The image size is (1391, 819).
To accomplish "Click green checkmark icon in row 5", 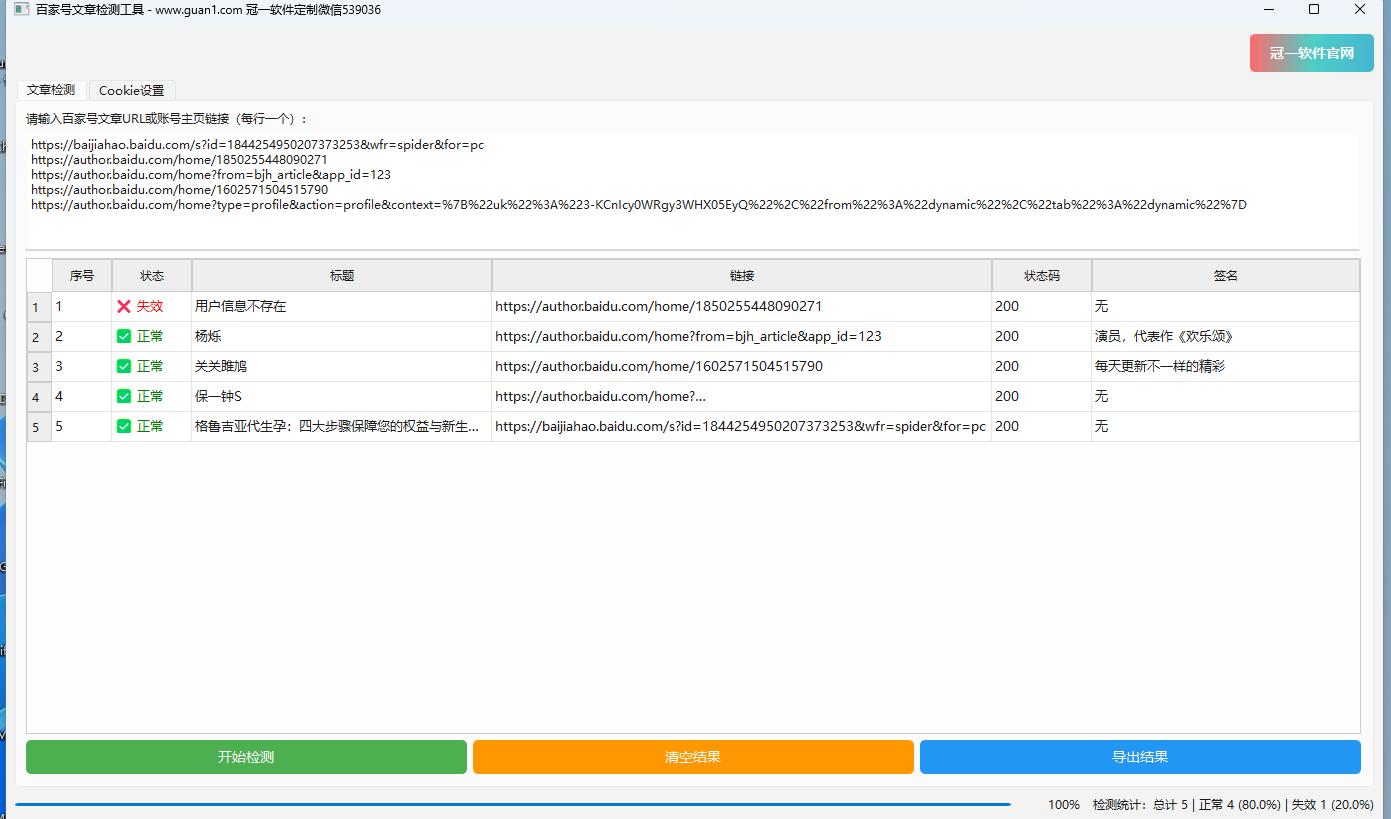I will click(124, 426).
